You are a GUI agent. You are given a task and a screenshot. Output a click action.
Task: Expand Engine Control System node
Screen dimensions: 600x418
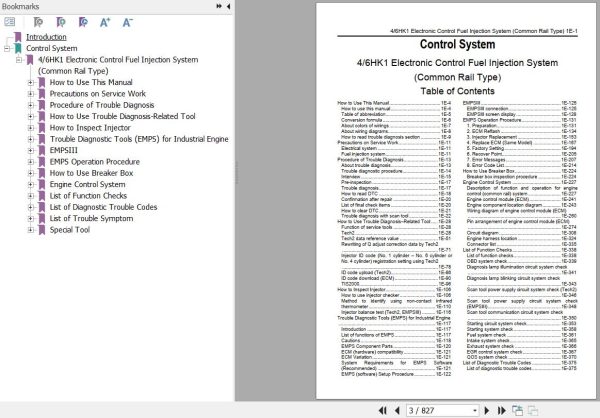pyautogui.click(x=31, y=185)
